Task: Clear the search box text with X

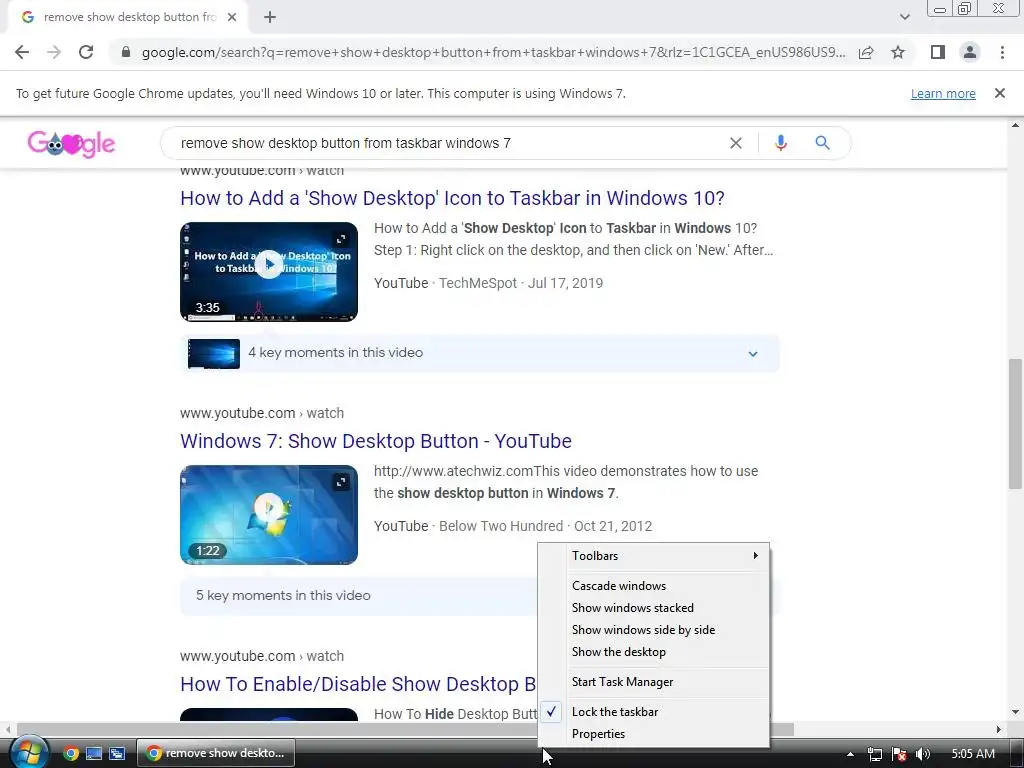Action: 735,143
